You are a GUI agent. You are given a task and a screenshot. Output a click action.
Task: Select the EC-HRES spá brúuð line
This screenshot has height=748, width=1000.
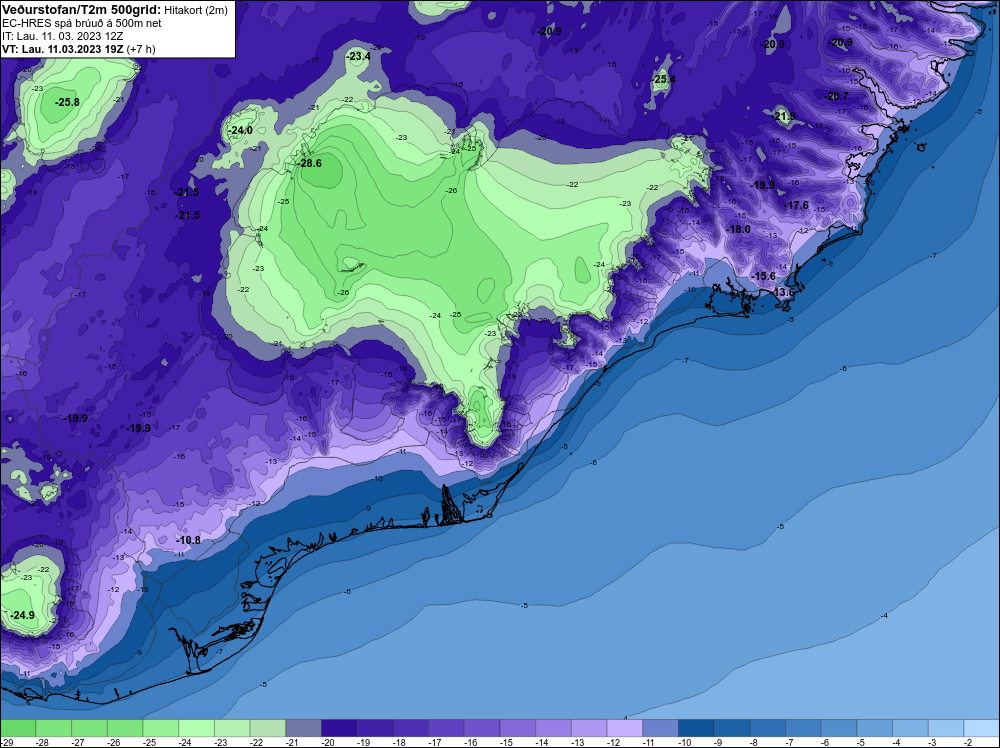click(x=82, y=23)
